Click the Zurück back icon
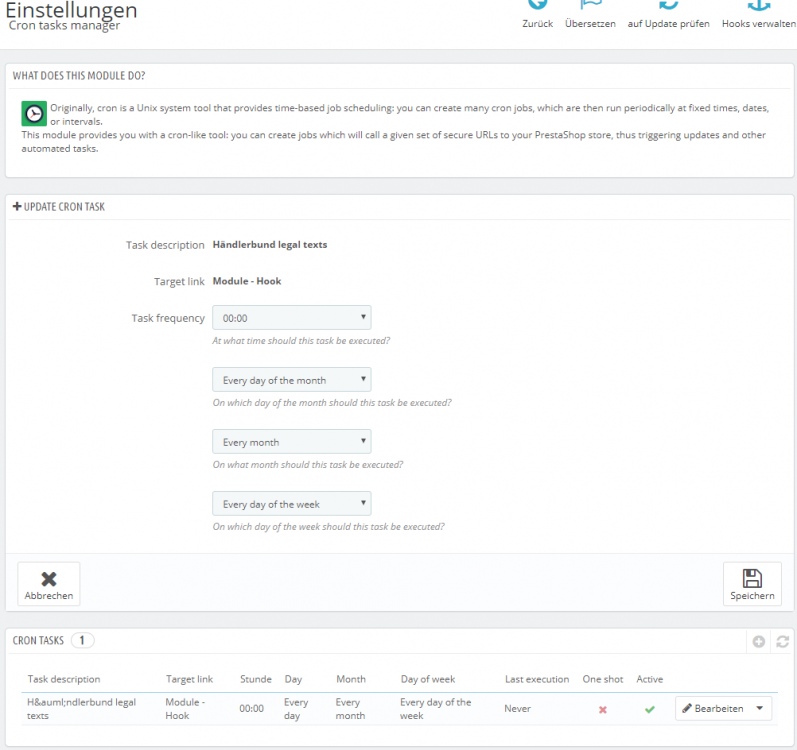The height and width of the screenshot is (750, 797). click(537, 5)
